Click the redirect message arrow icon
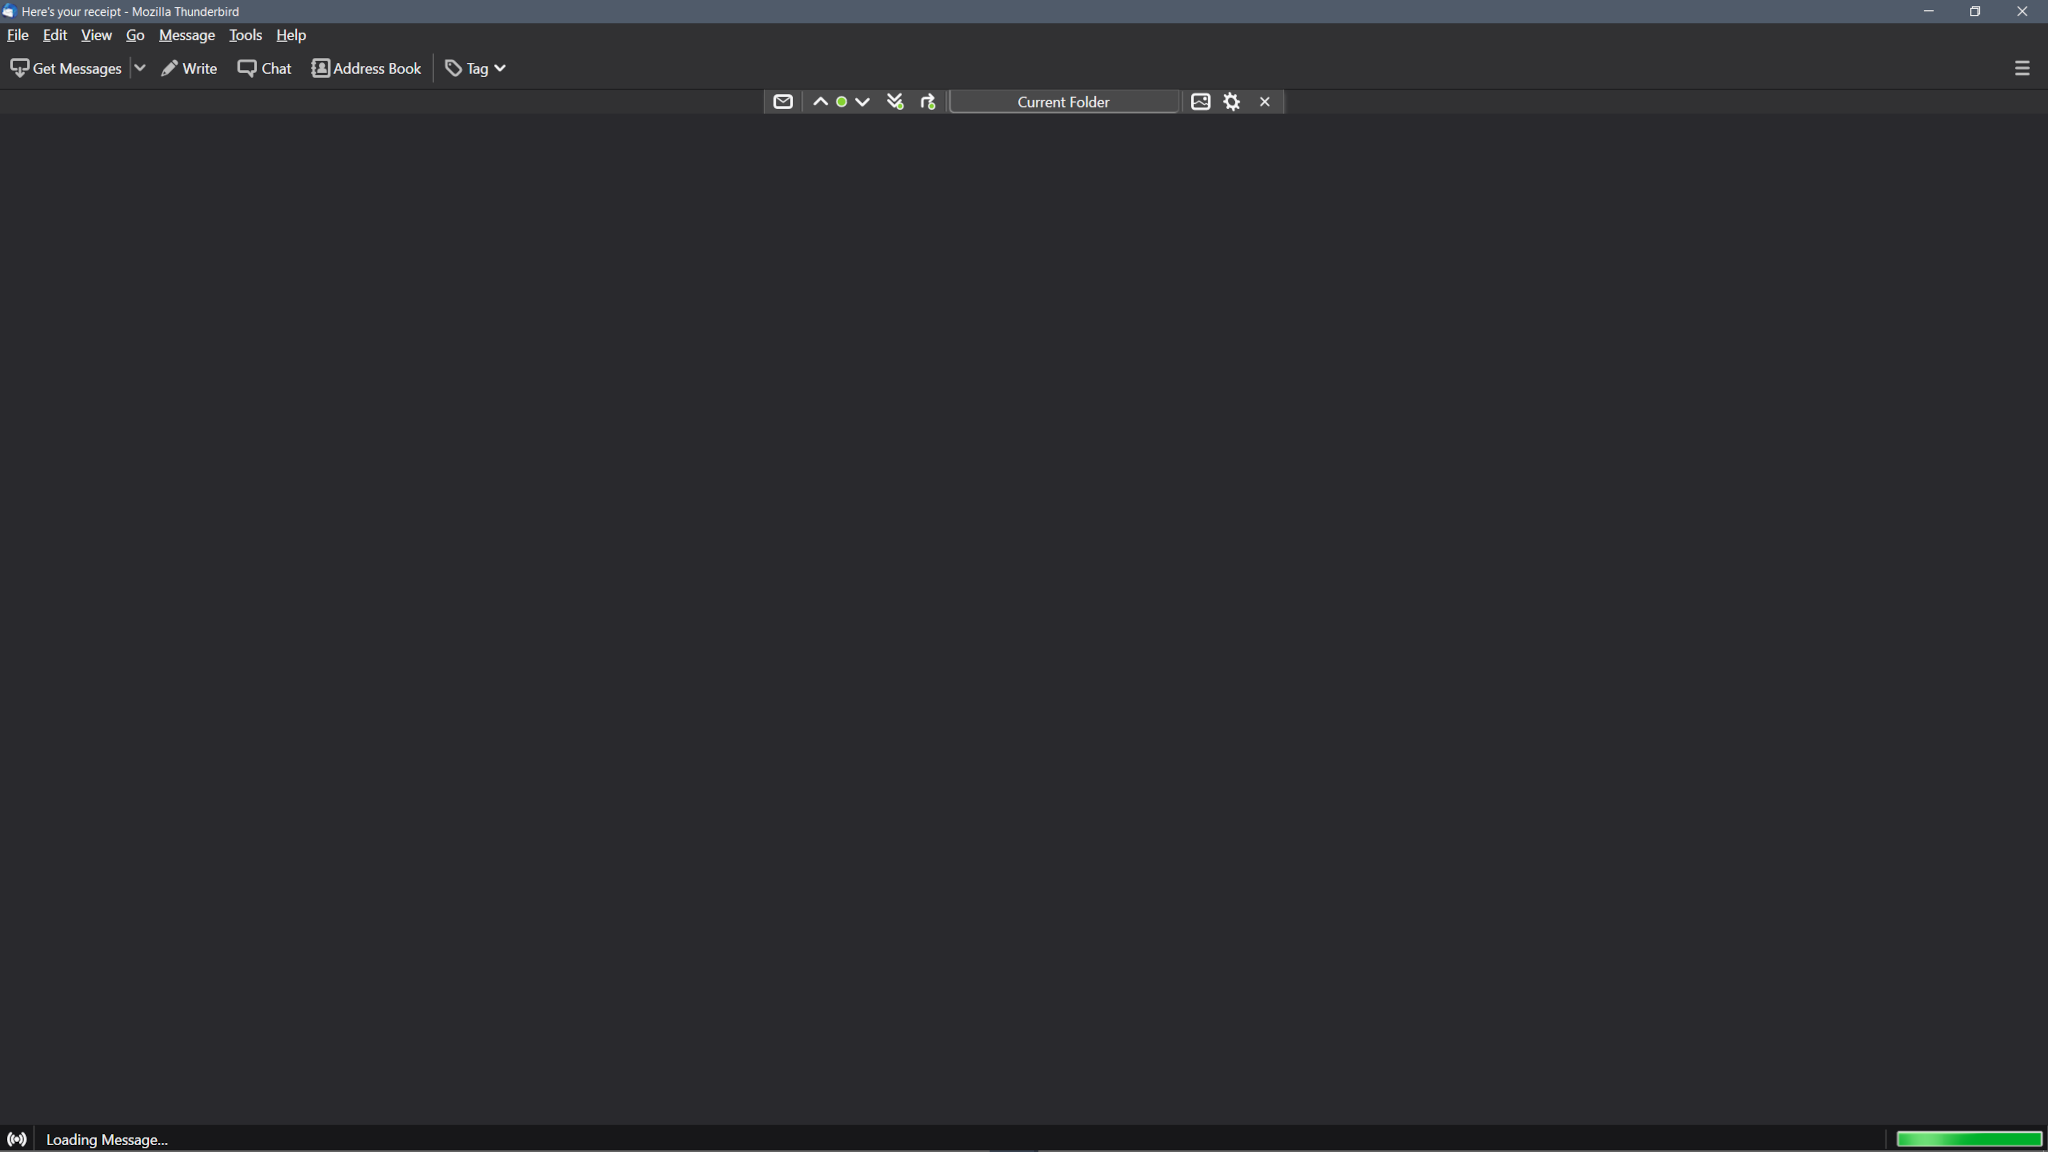The height and width of the screenshot is (1152, 2048). click(x=927, y=101)
